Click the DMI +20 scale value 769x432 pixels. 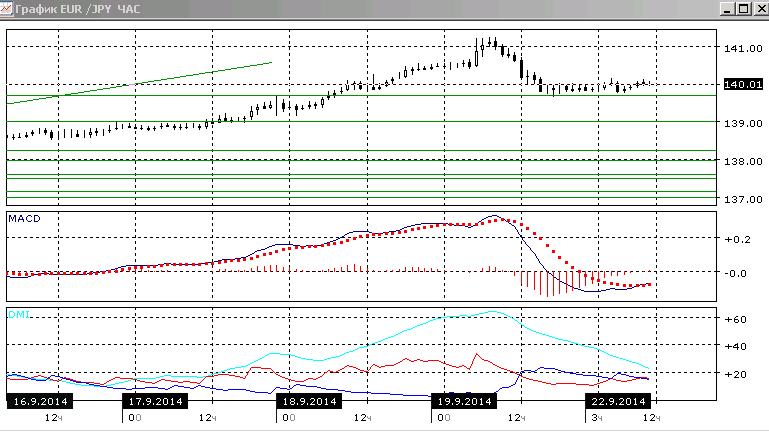[x=735, y=374]
